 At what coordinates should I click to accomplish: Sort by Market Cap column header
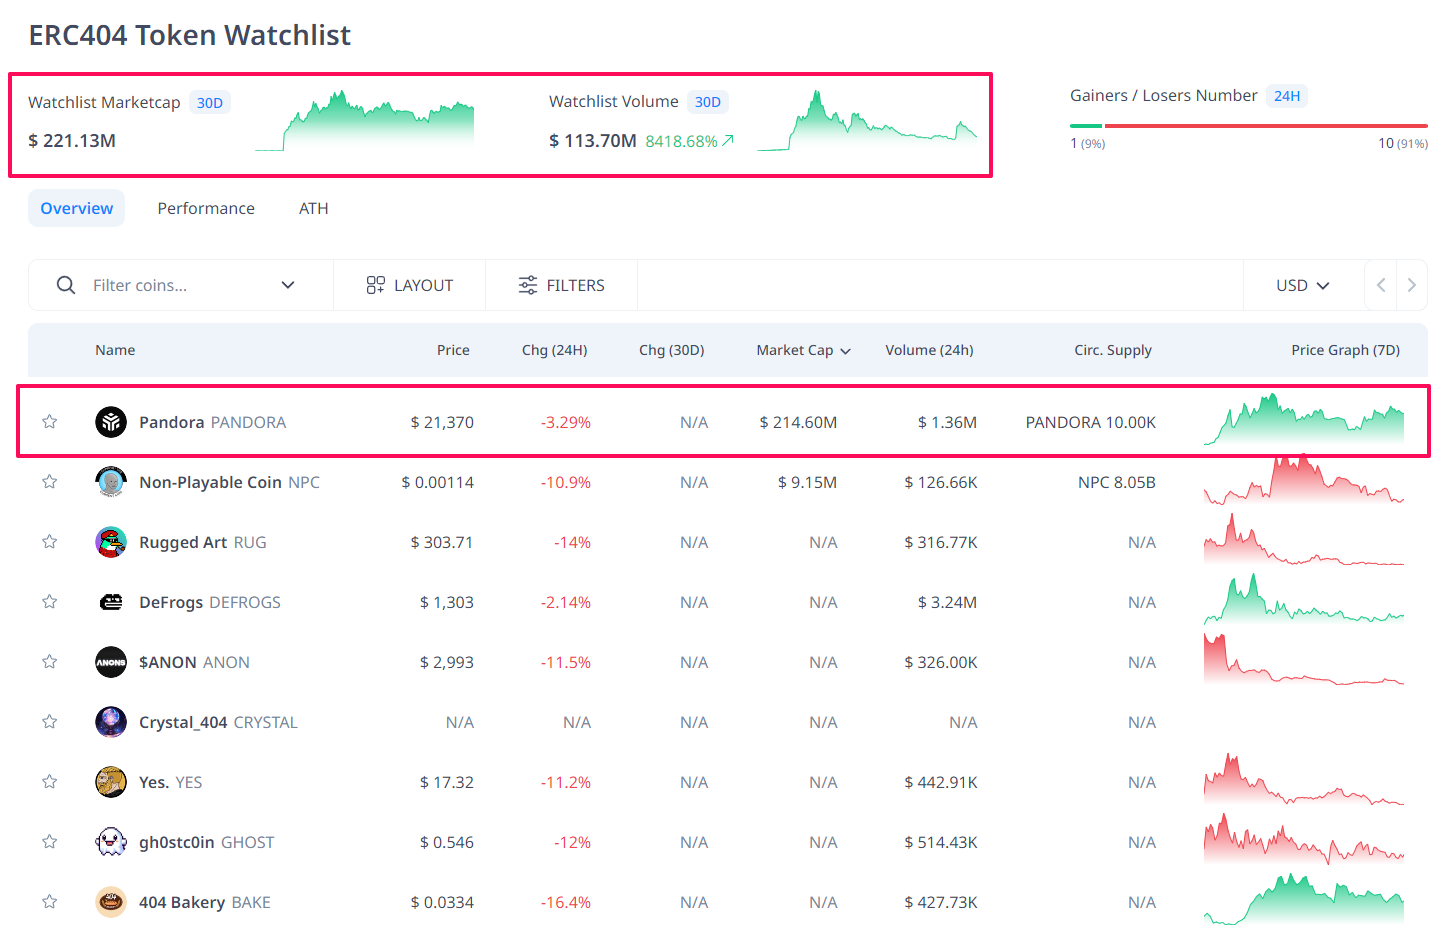pos(803,350)
